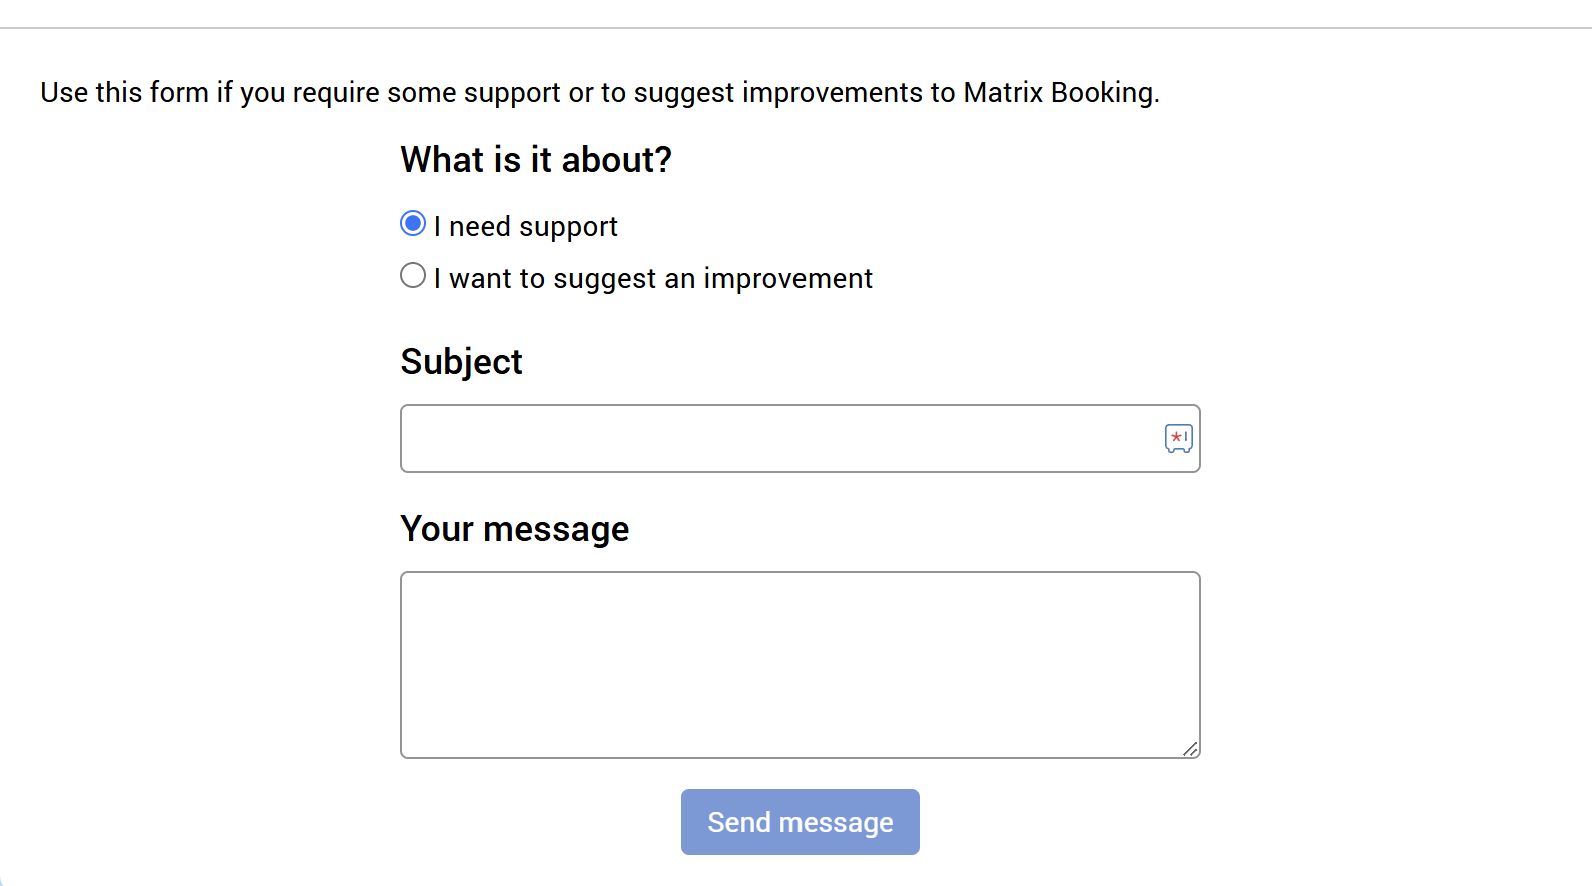Click the word "message" on the Send button
The width and height of the screenshot is (1592, 886).
tap(836, 823)
